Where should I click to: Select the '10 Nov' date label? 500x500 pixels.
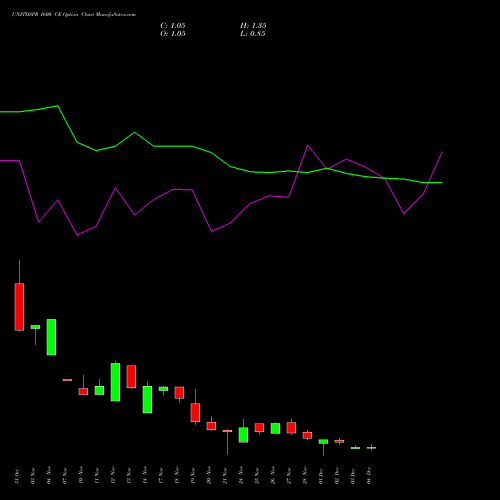pos(81,476)
